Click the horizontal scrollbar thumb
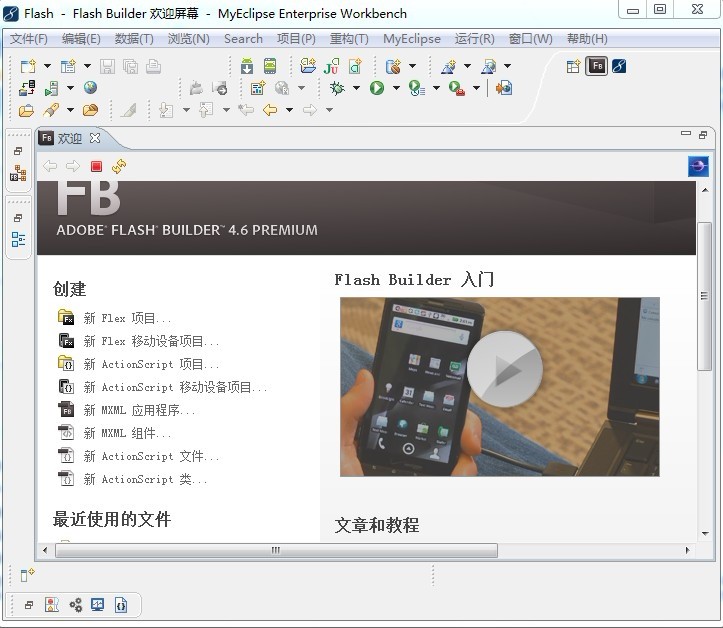This screenshot has height=628, width=723. pyautogui.click(x=276, y=550)
